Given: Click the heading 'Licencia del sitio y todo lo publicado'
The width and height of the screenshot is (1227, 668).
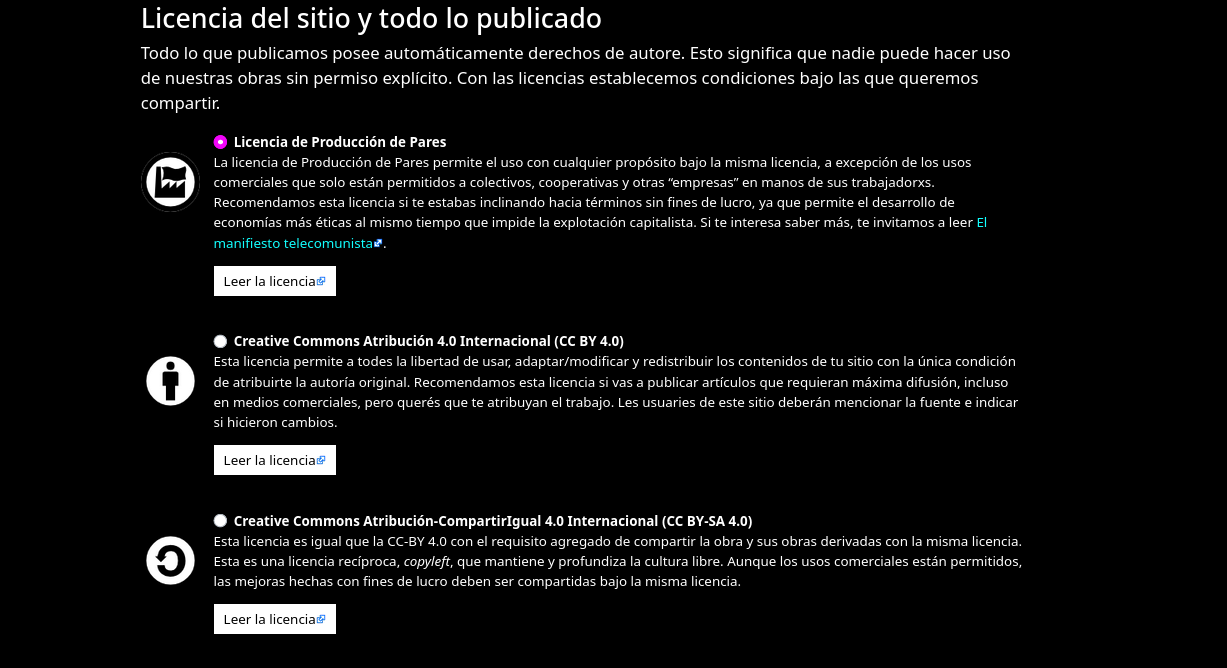Looking at the screenshot, I should click(371, 18).
